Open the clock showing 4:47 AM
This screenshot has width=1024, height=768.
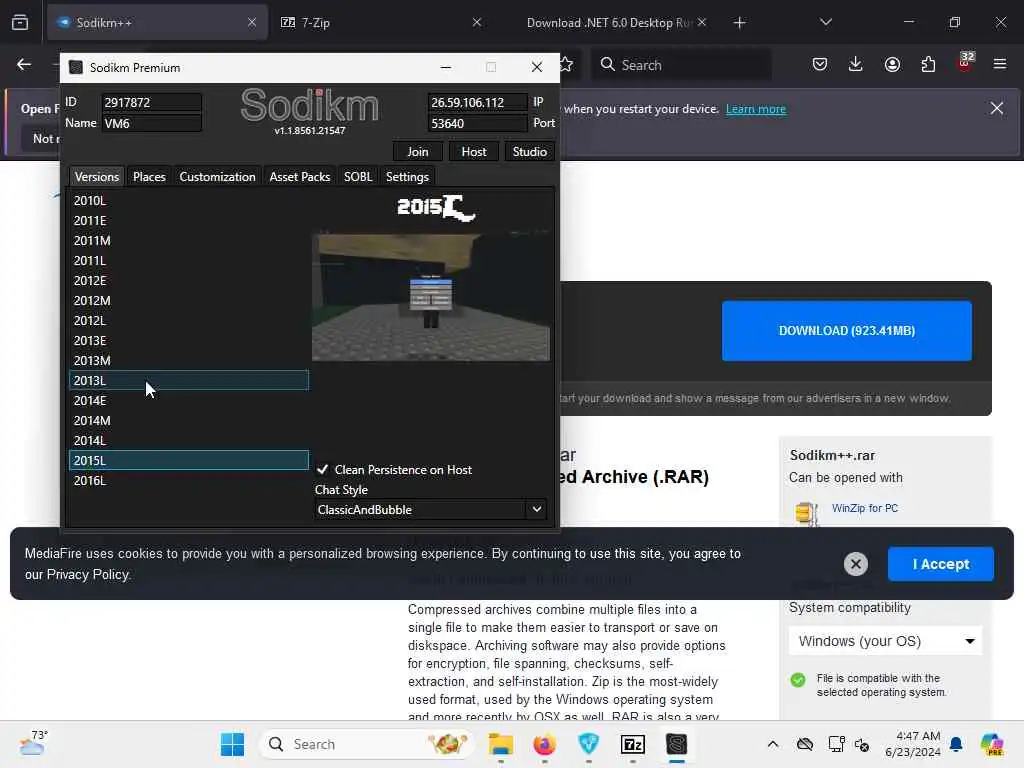coord(912,744)
